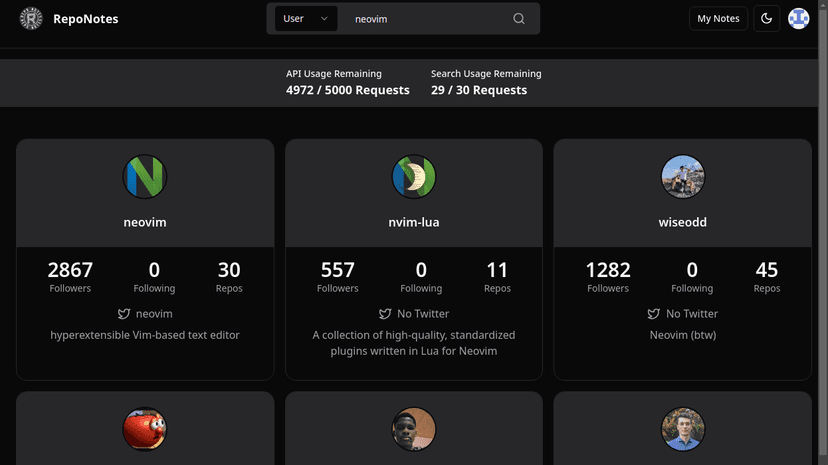This screenshot has height=465, width=828.
Task: Click the magnifying glass search icon
Action: pos(519,18)
